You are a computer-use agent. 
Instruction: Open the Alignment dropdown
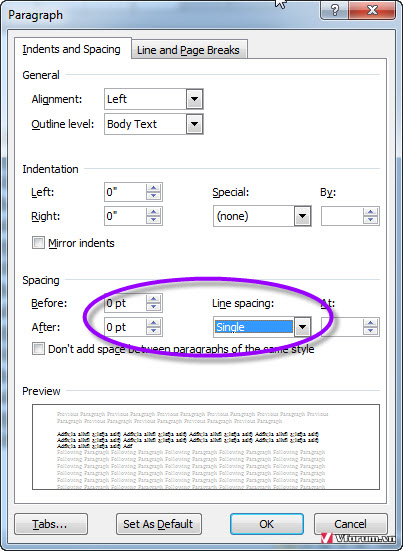coord(194,99)
